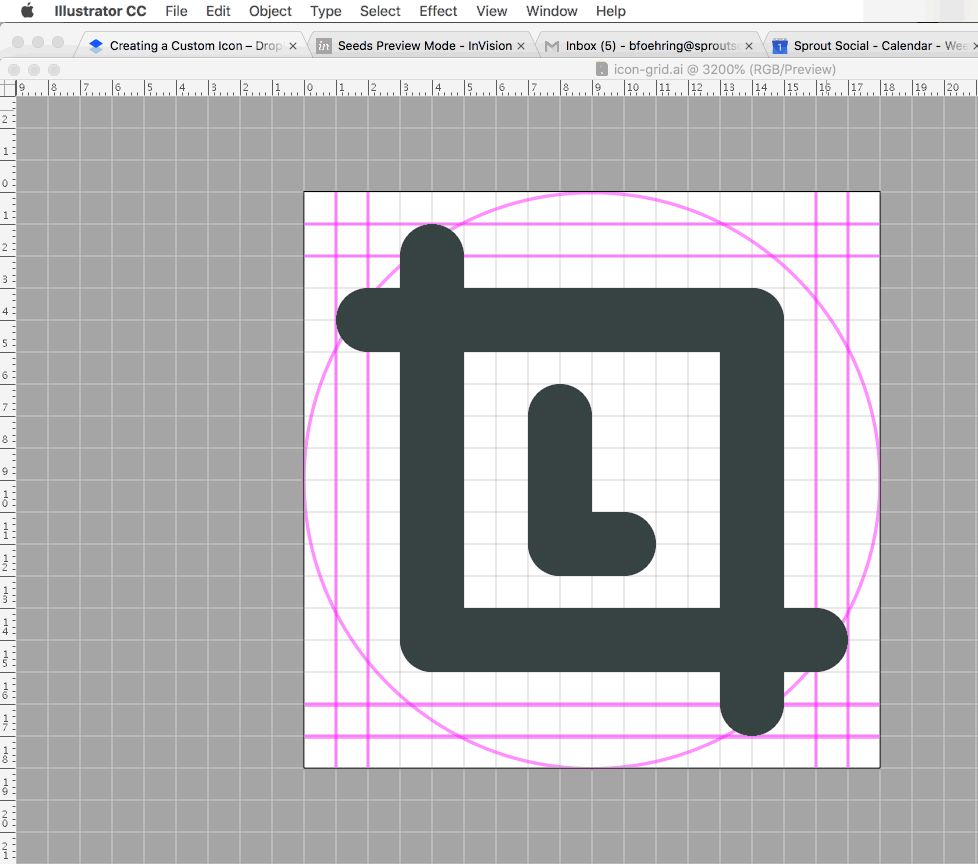Close the Creating a Custom Icon tab
Screen dimensions: 978x864
(x=293, y=45)
